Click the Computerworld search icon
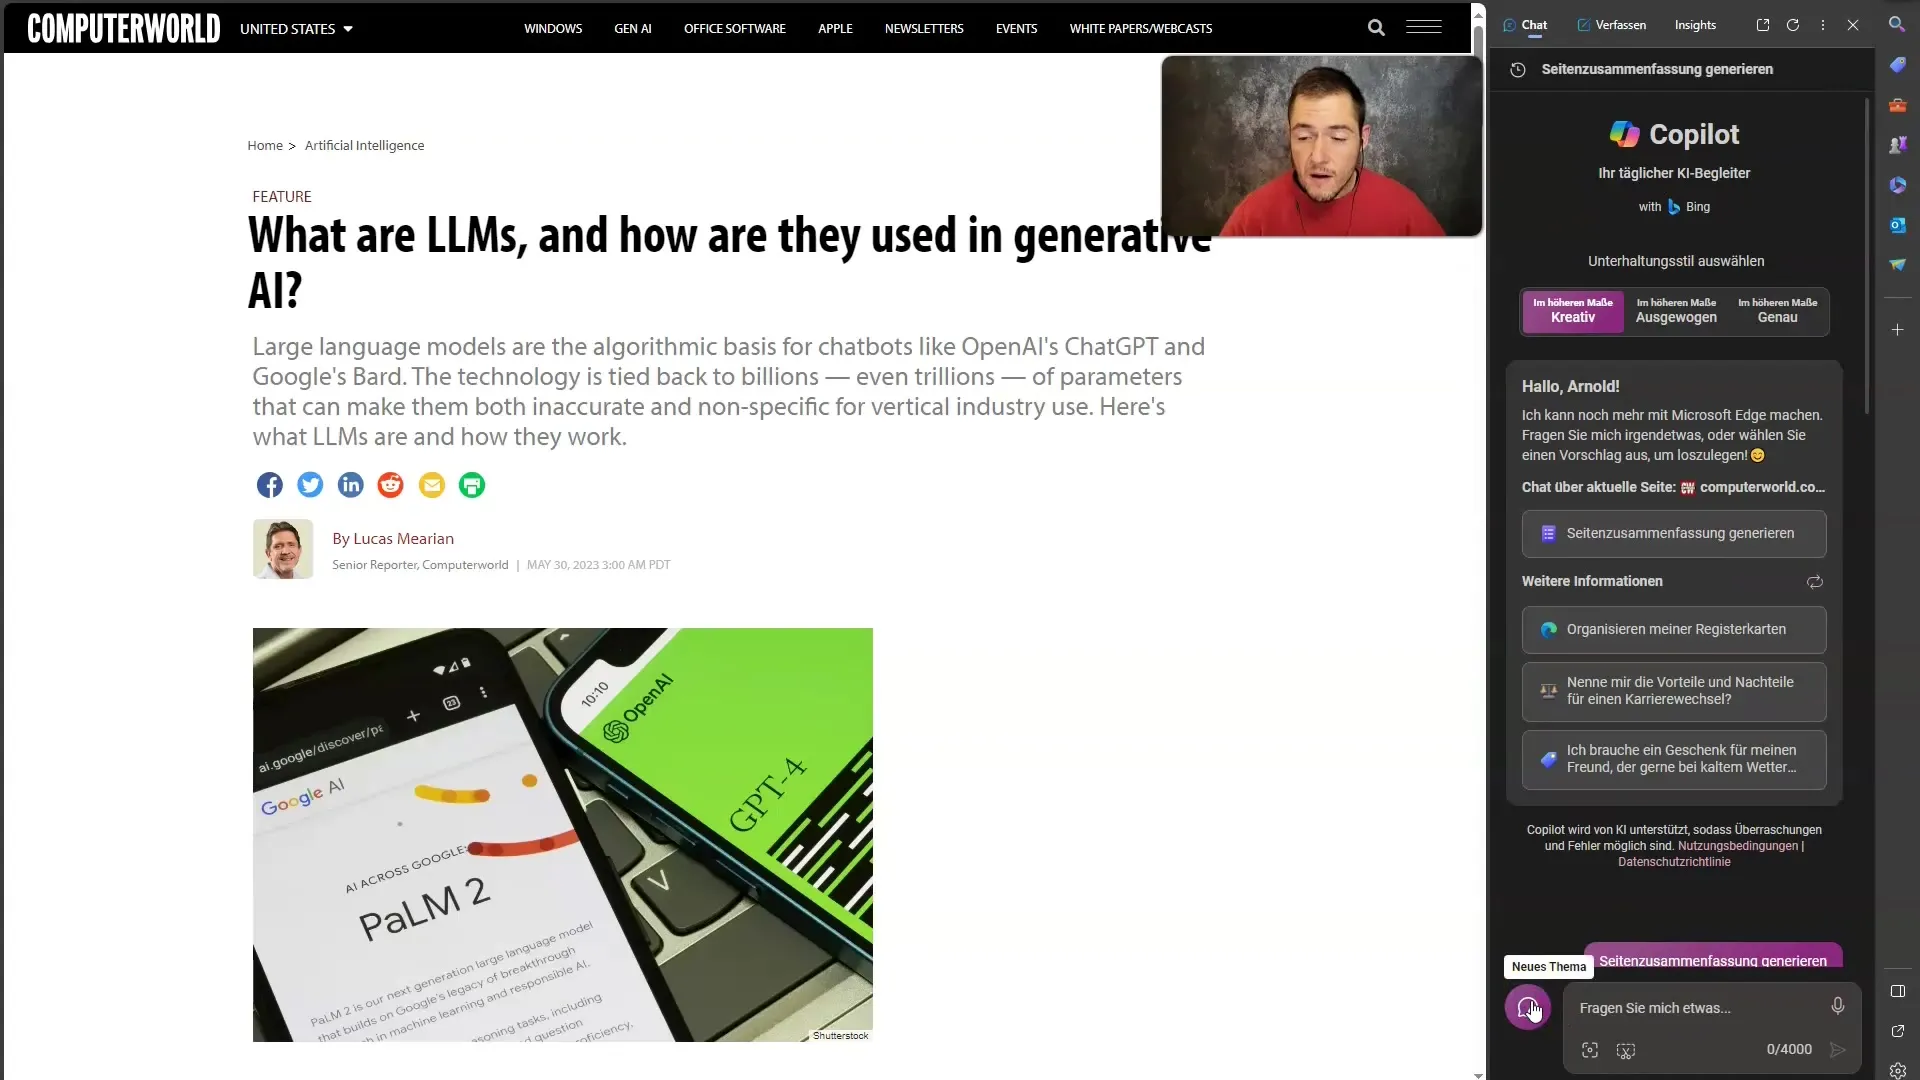 coord(1375,28)
